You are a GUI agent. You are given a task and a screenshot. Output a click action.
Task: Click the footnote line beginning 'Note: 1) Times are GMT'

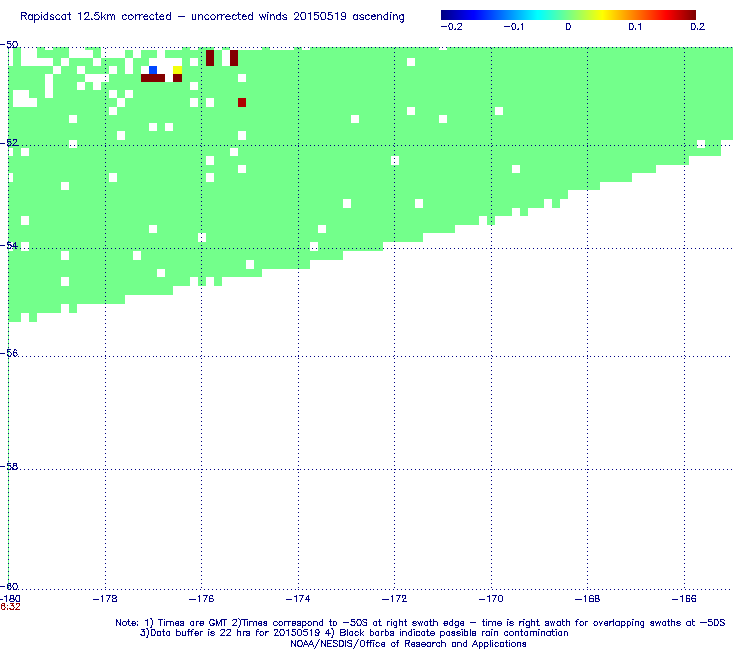tap(420, 623)
